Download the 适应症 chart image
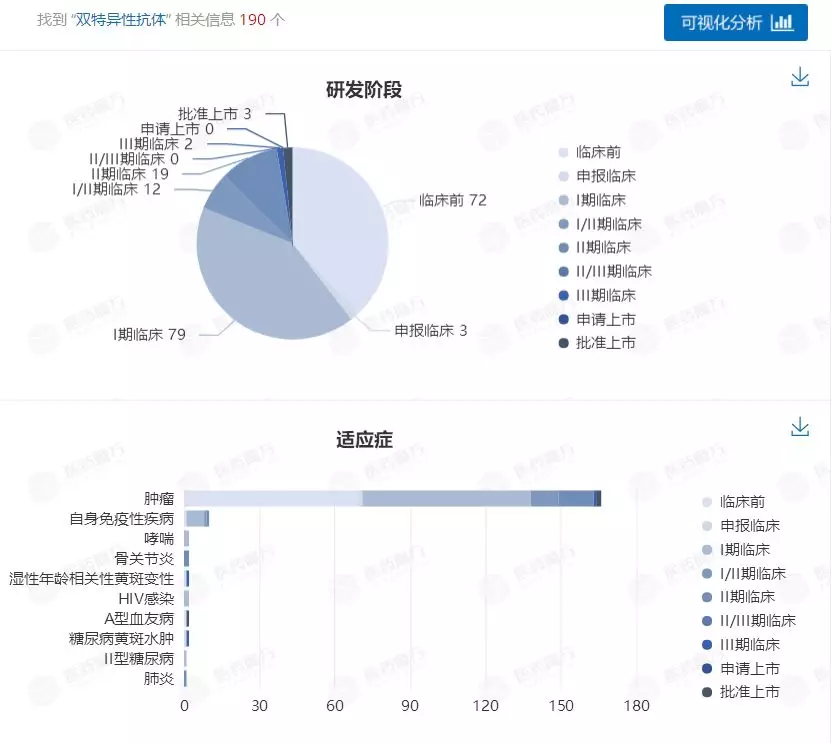The width and height of the screenshot is (831, 743). click(800, 426)
